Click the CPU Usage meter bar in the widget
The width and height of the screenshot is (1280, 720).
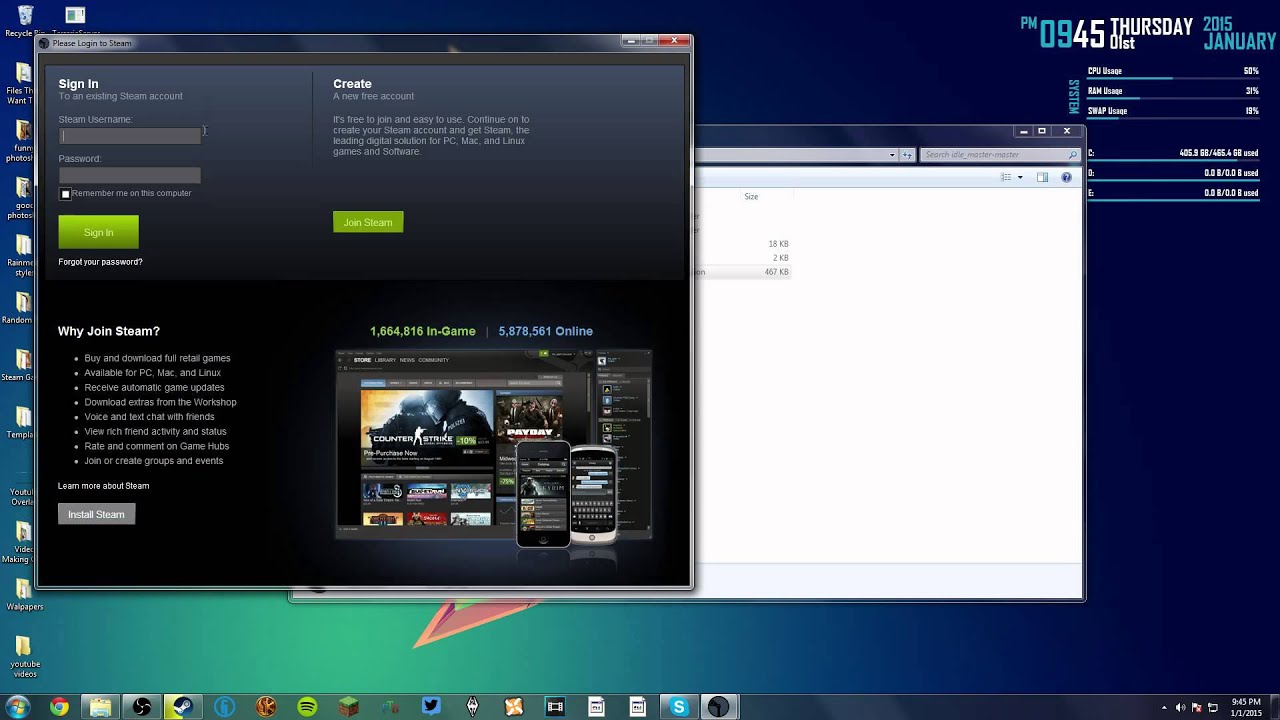pyautogui.click(x=1173, y=79)
